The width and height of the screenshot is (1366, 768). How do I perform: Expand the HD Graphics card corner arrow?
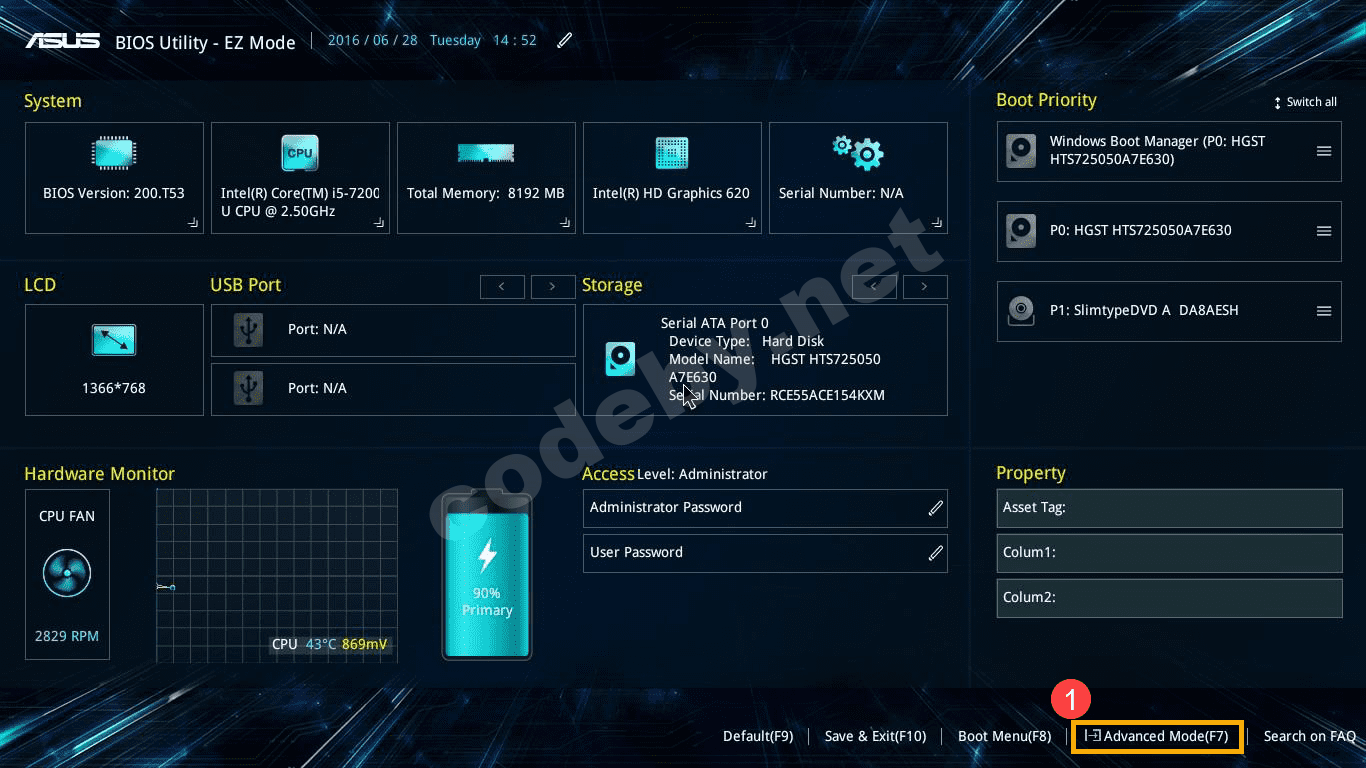click(751, 224)
